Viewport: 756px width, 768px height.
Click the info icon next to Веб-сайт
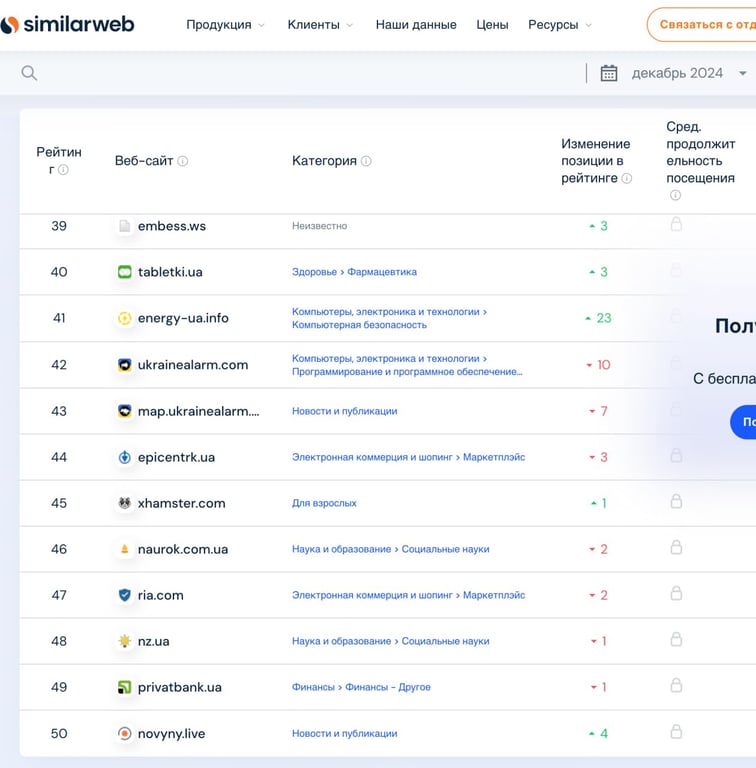[x=183, y=161]
